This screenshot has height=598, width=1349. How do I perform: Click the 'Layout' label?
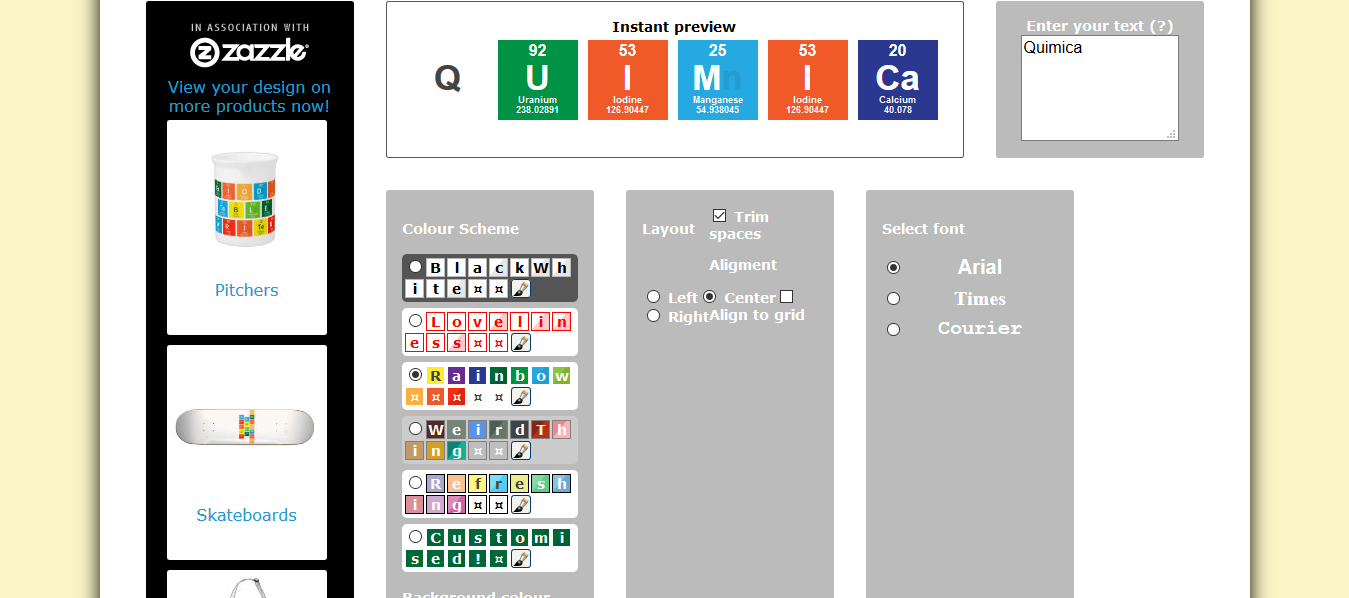click(668, 229)
